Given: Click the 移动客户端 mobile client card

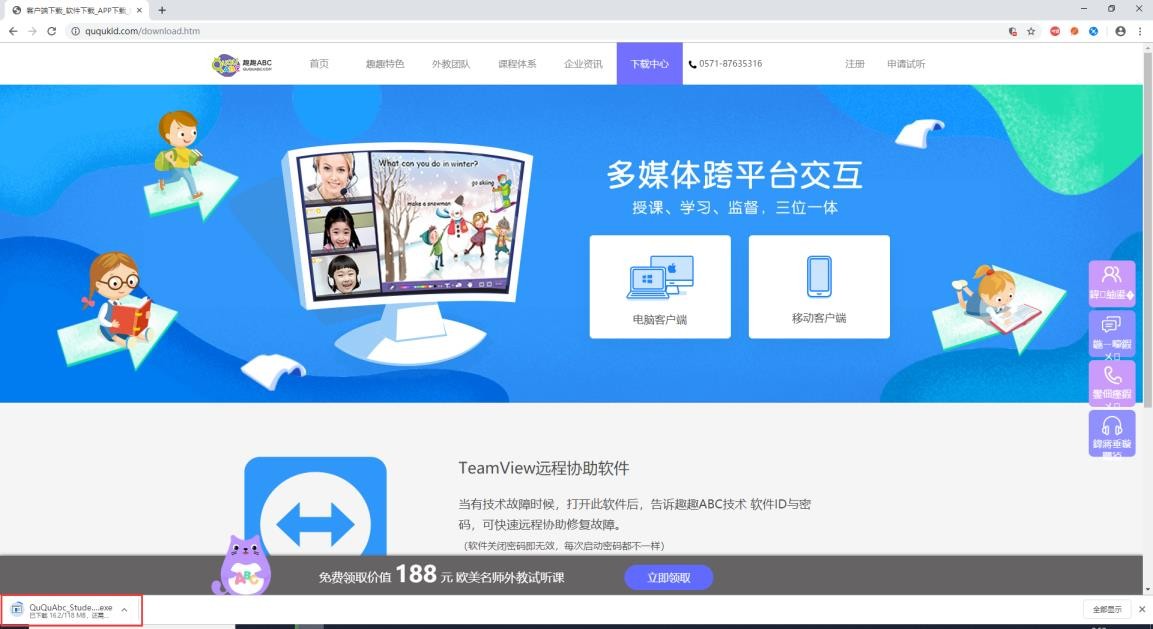Looking at the screenshot, I should coord(818,286).
